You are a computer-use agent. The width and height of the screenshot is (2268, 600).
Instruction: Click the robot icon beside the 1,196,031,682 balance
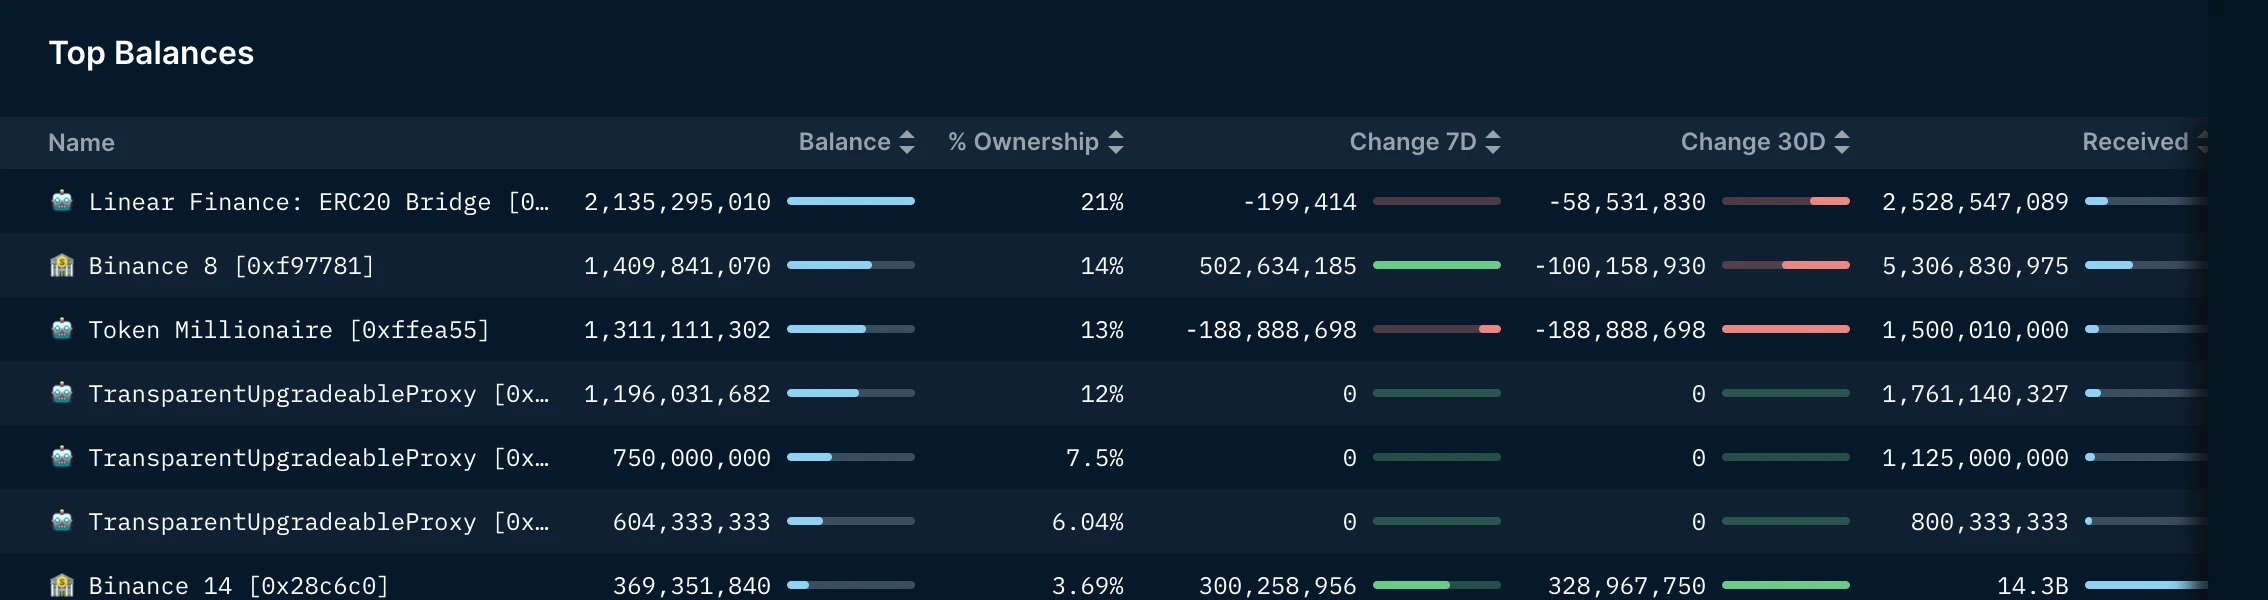pyautogui.click(x=62, y=393)
